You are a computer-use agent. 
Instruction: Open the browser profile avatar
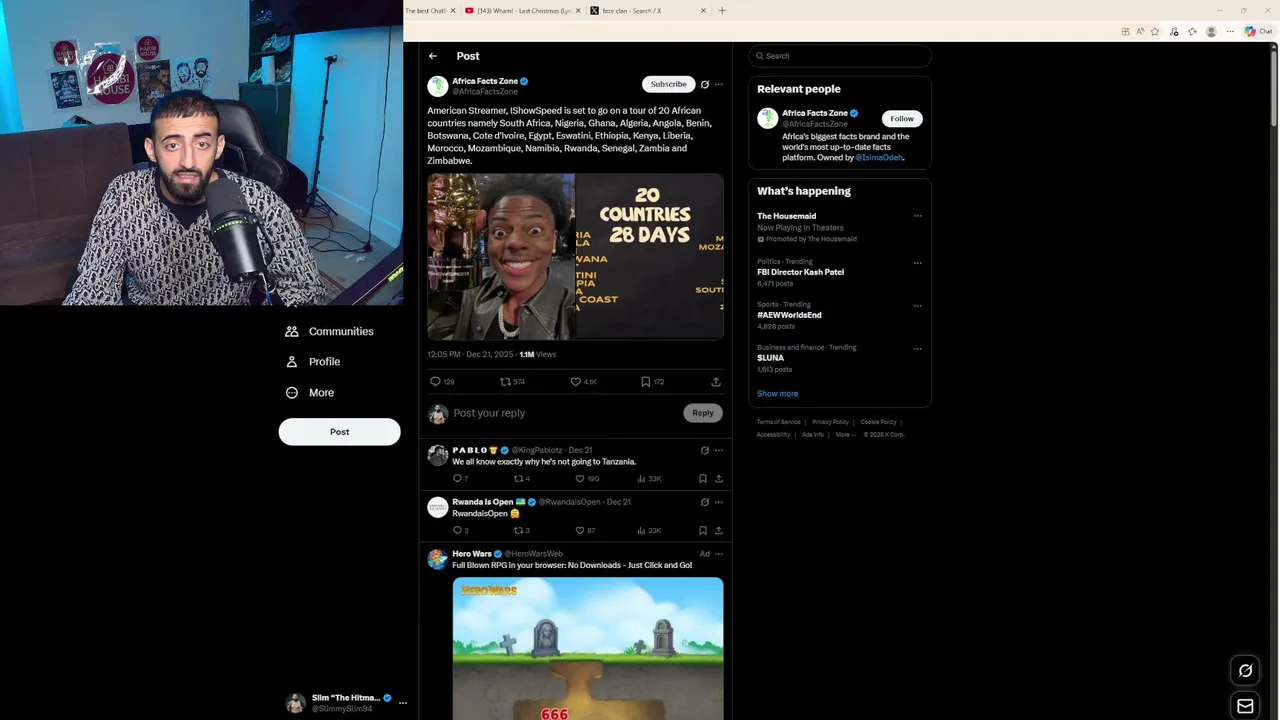point(1211,32)
